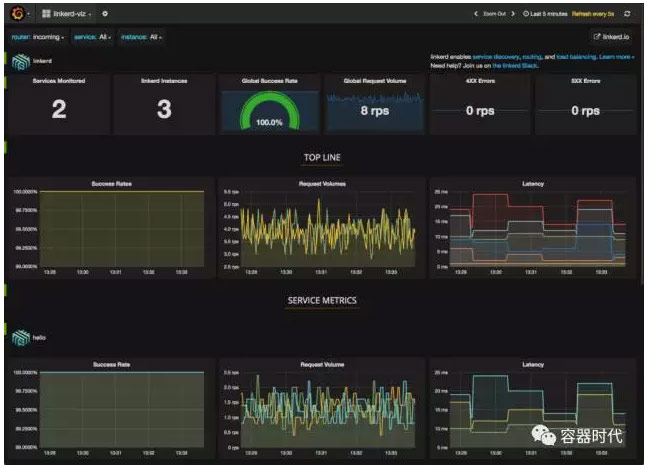Click the 100.0% success rate gauge
Screen dimensions: 650x469
click(x=269, y=111)
